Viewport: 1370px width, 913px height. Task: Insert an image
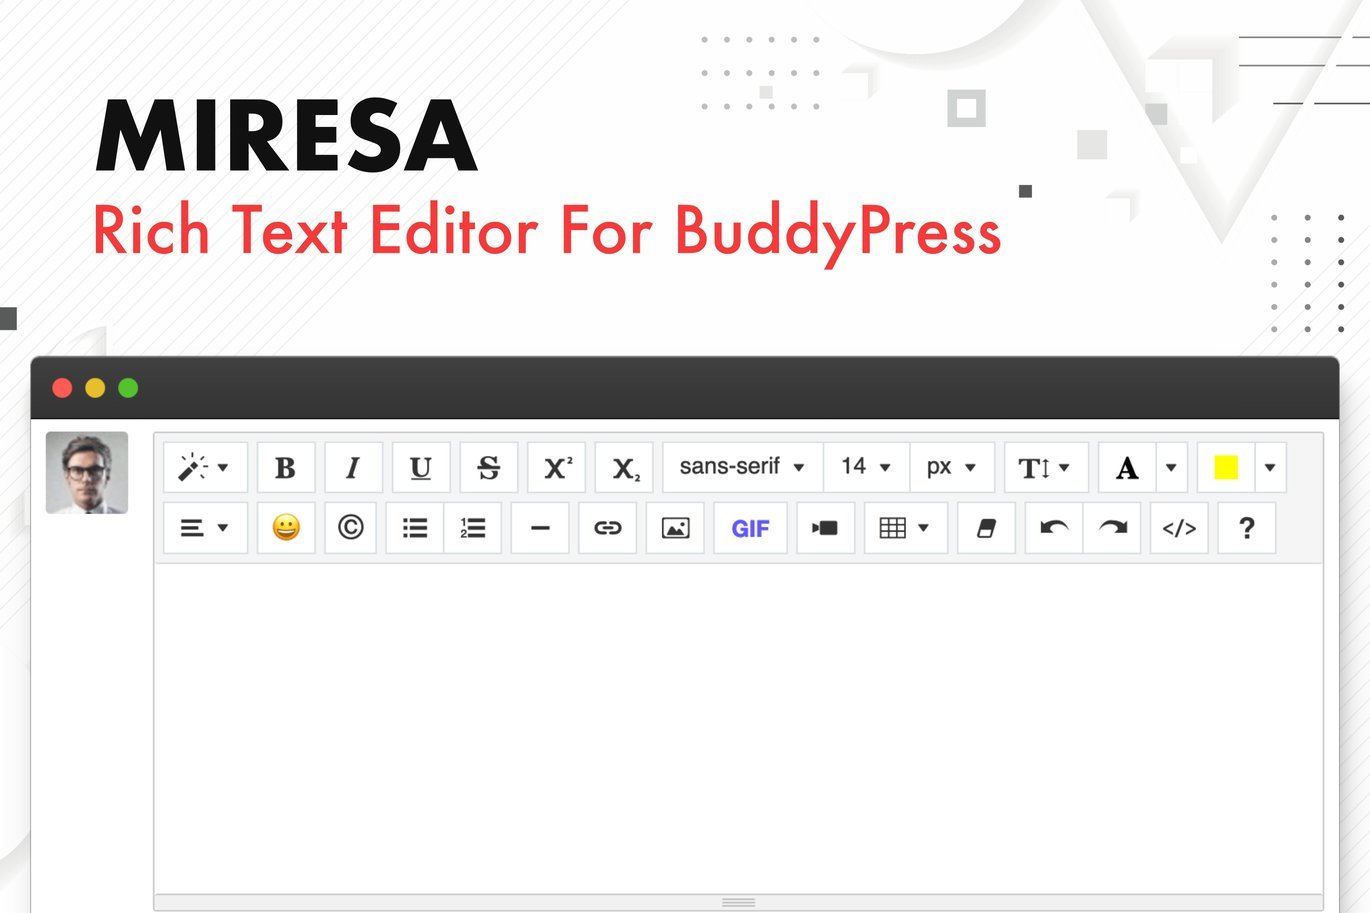pos(675,528)
